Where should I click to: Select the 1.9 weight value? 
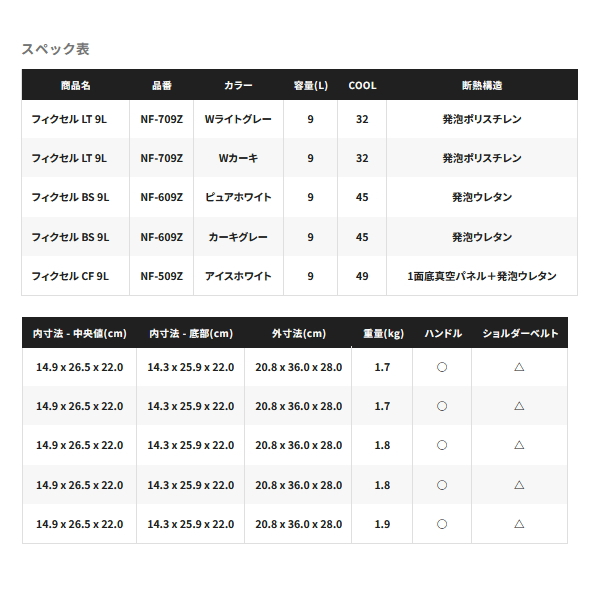coord(382,524)
